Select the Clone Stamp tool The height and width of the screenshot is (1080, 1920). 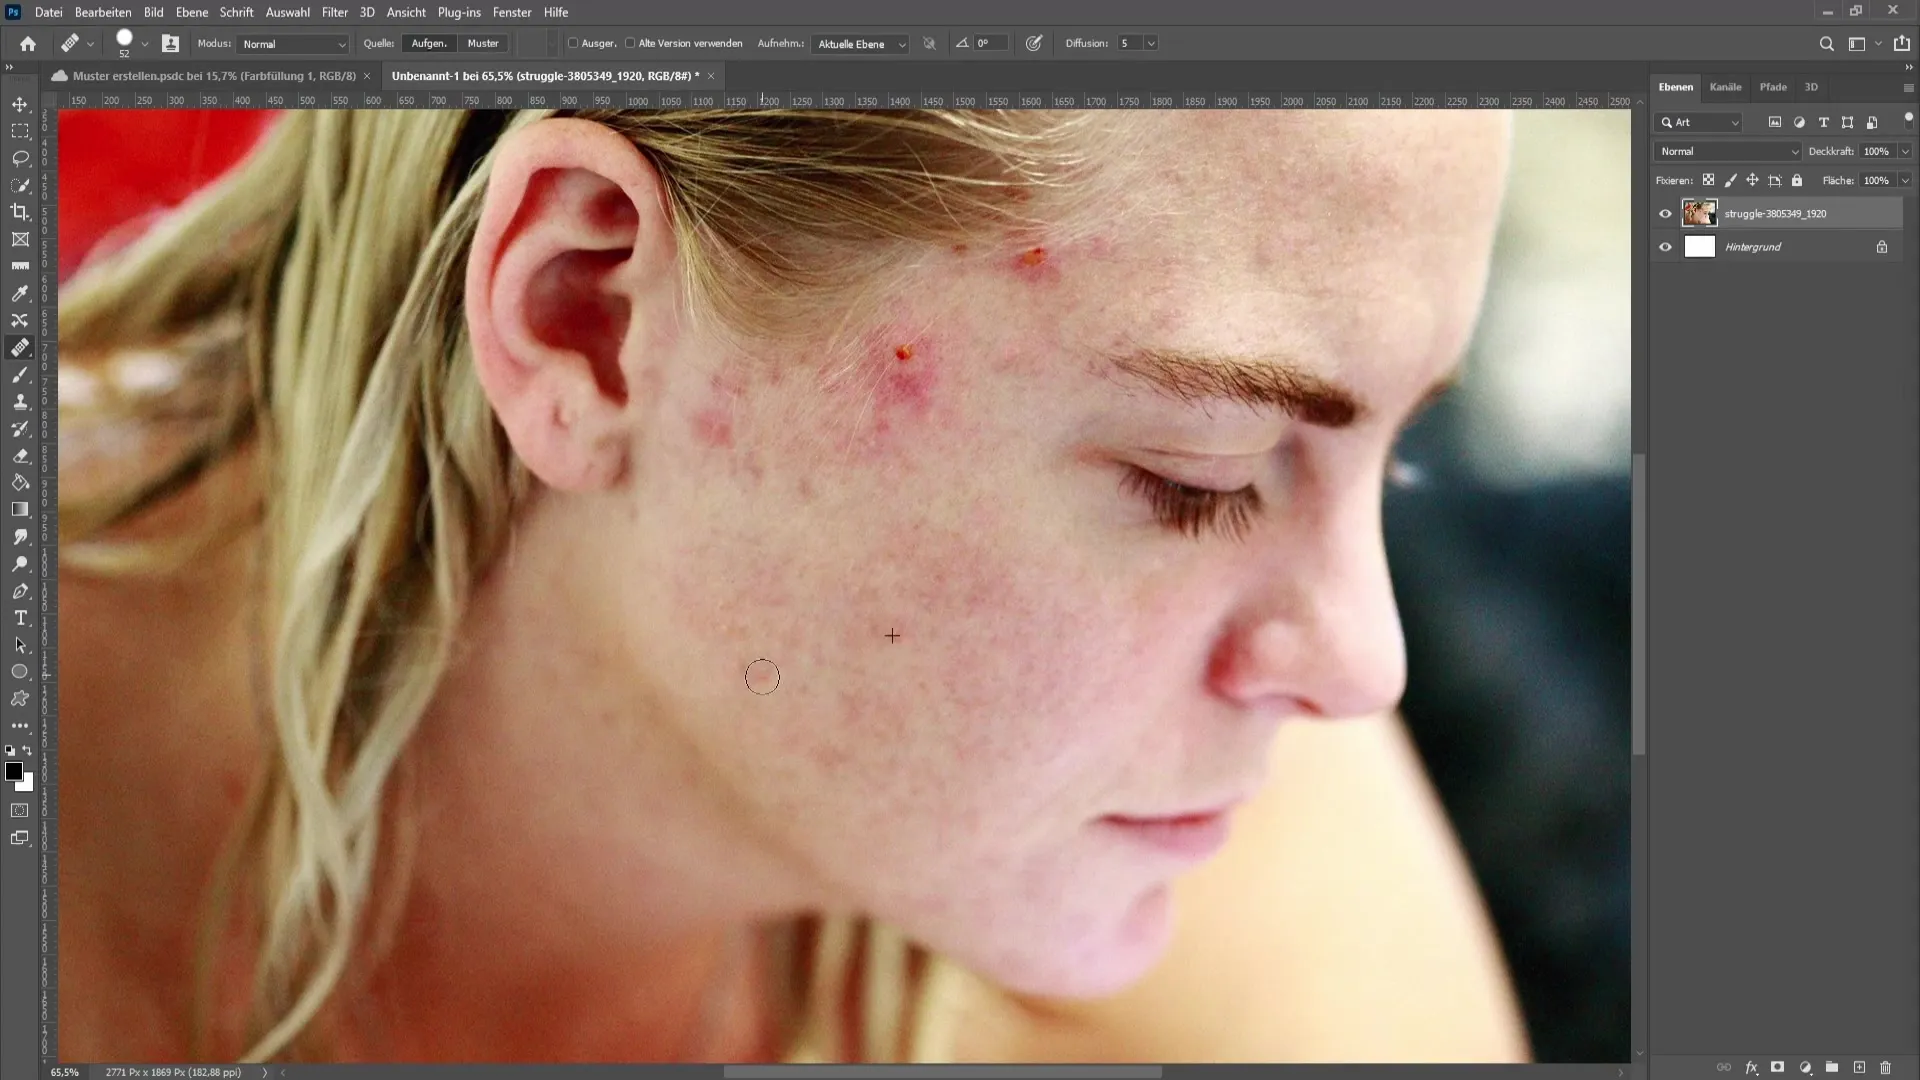point(20,404)
